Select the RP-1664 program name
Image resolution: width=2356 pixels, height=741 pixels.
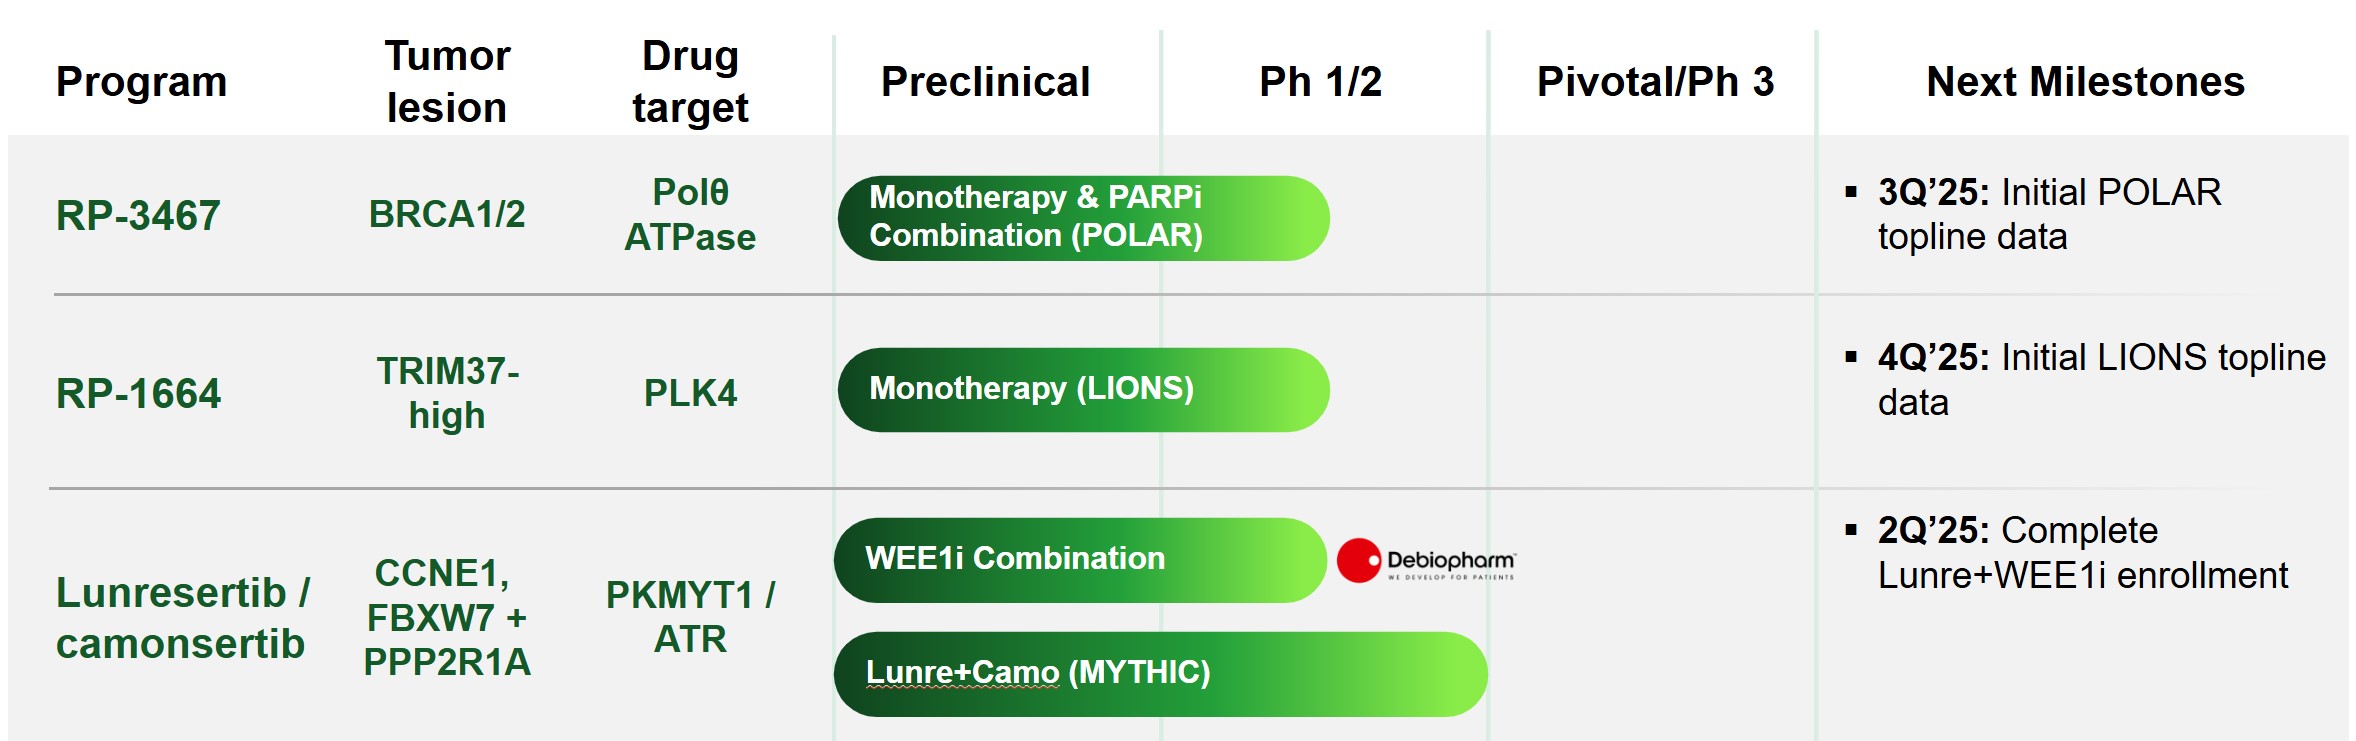(x=138, y=393)
